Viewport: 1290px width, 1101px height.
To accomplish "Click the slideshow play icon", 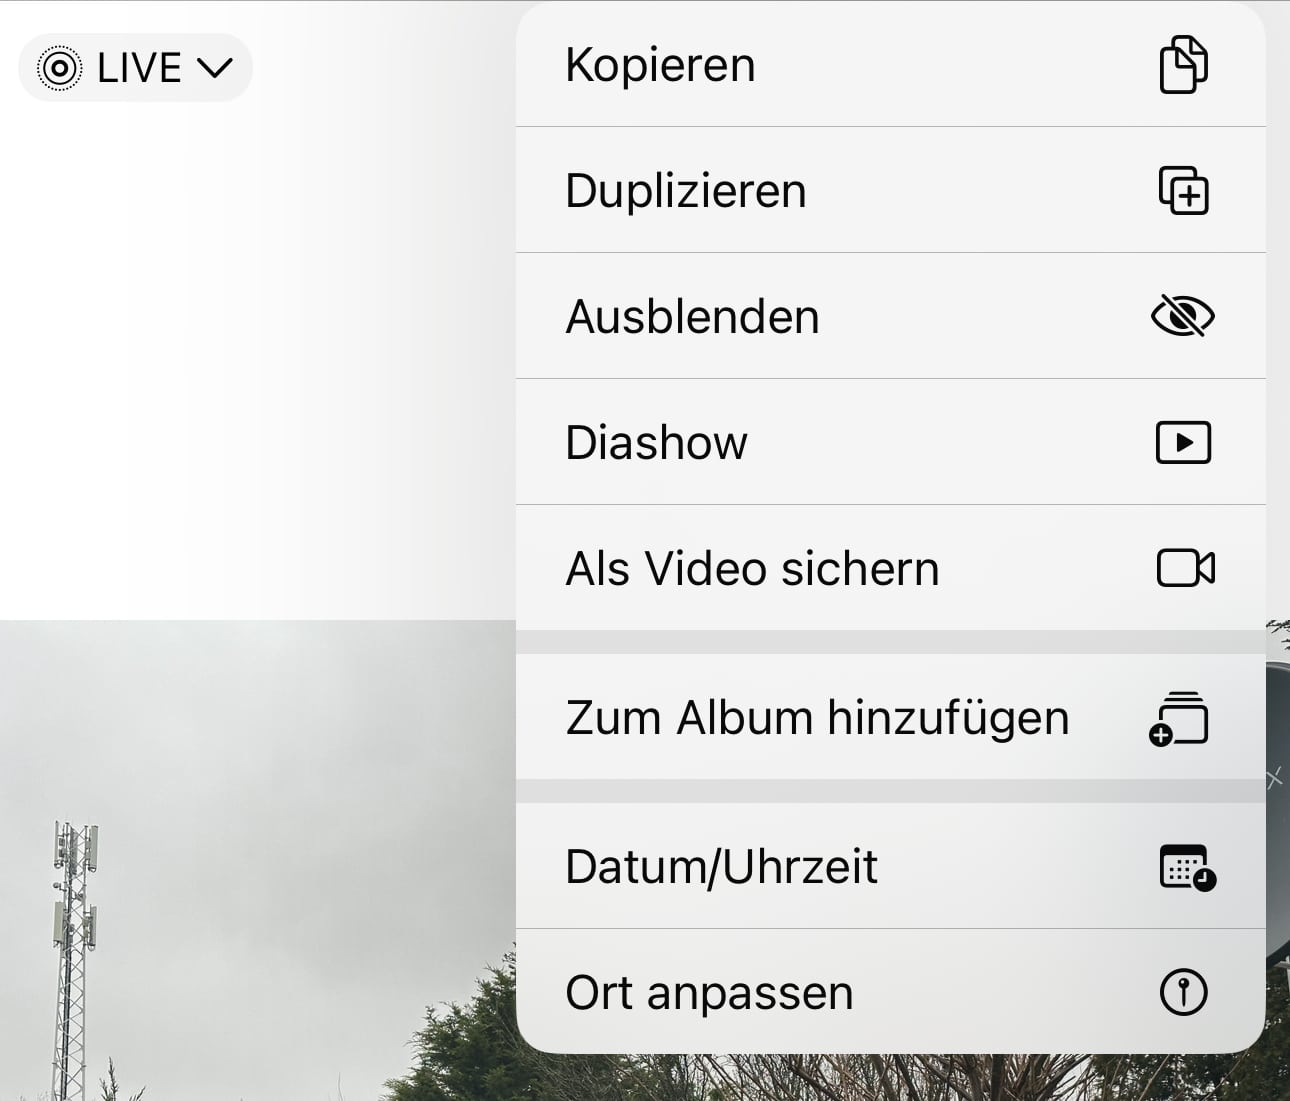I will coord(1183,442).
